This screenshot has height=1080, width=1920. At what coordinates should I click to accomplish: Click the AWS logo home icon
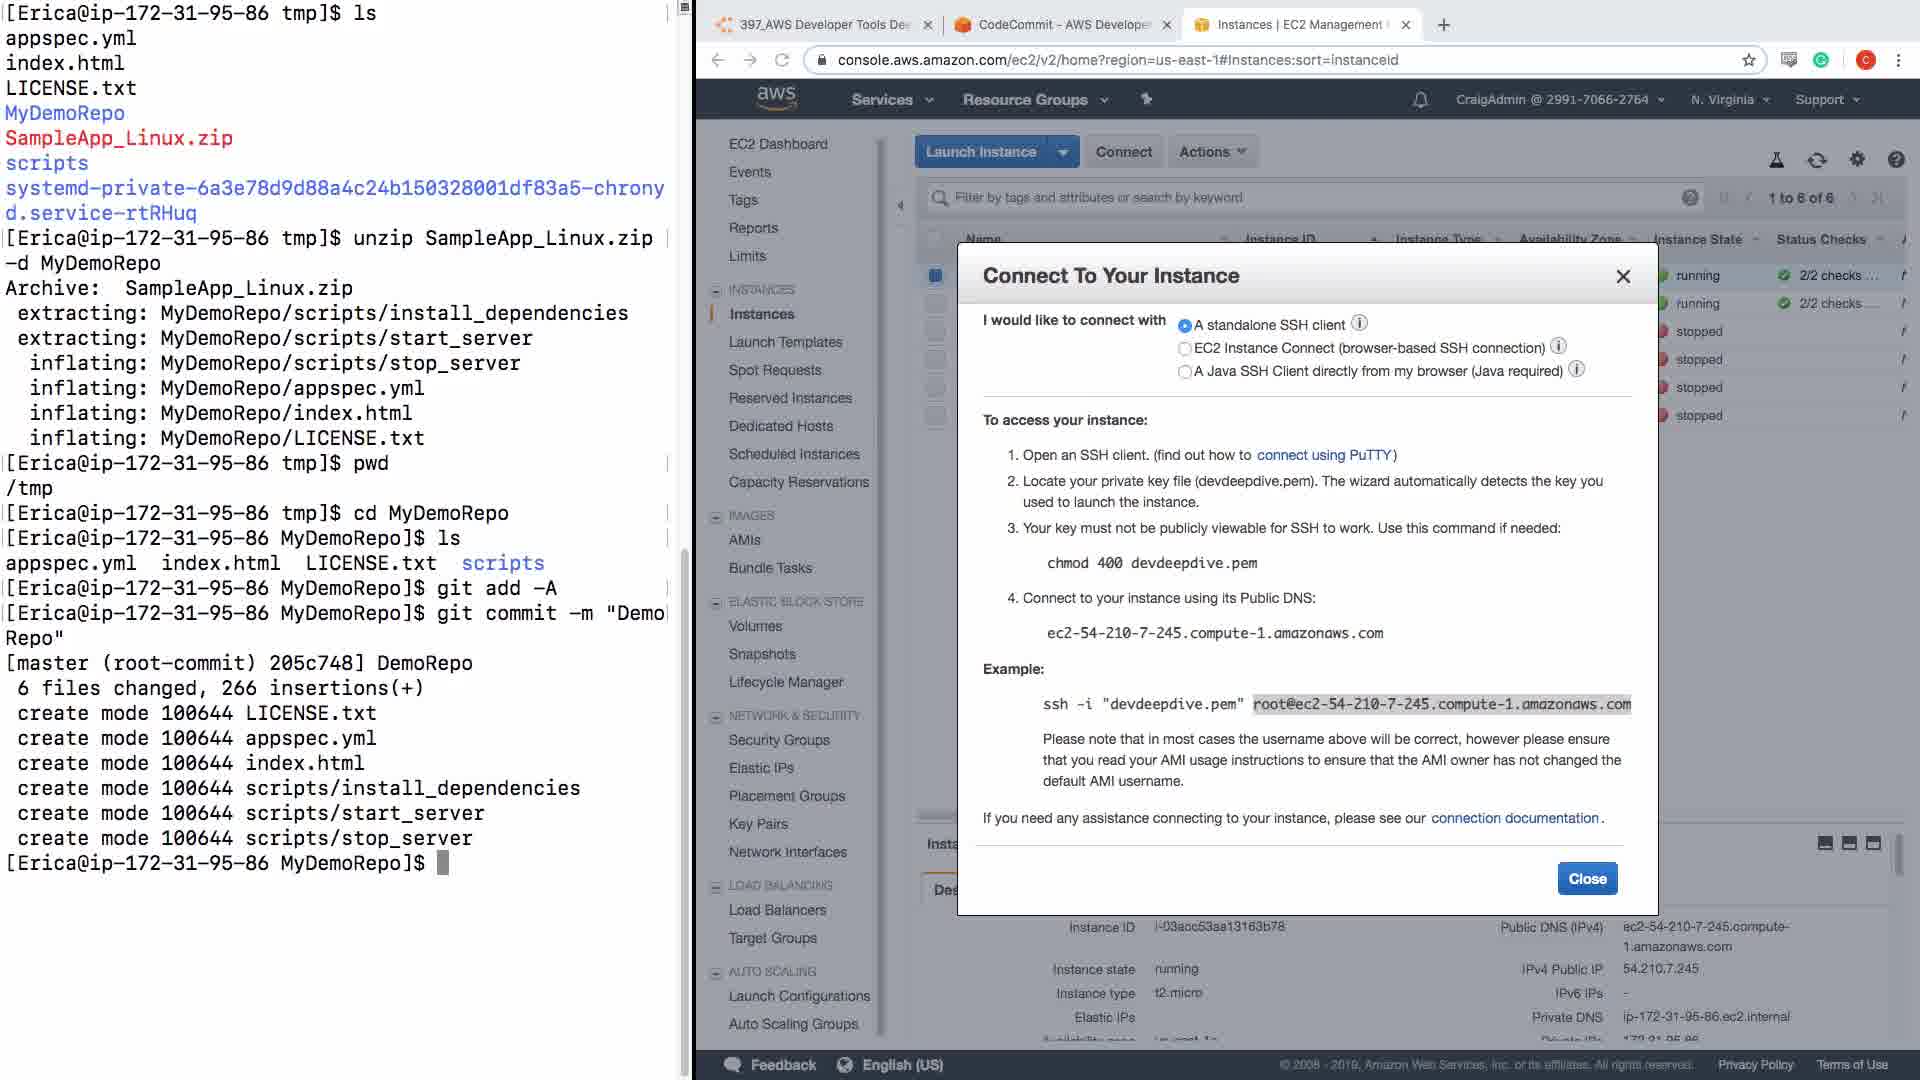tap(776, 97)
